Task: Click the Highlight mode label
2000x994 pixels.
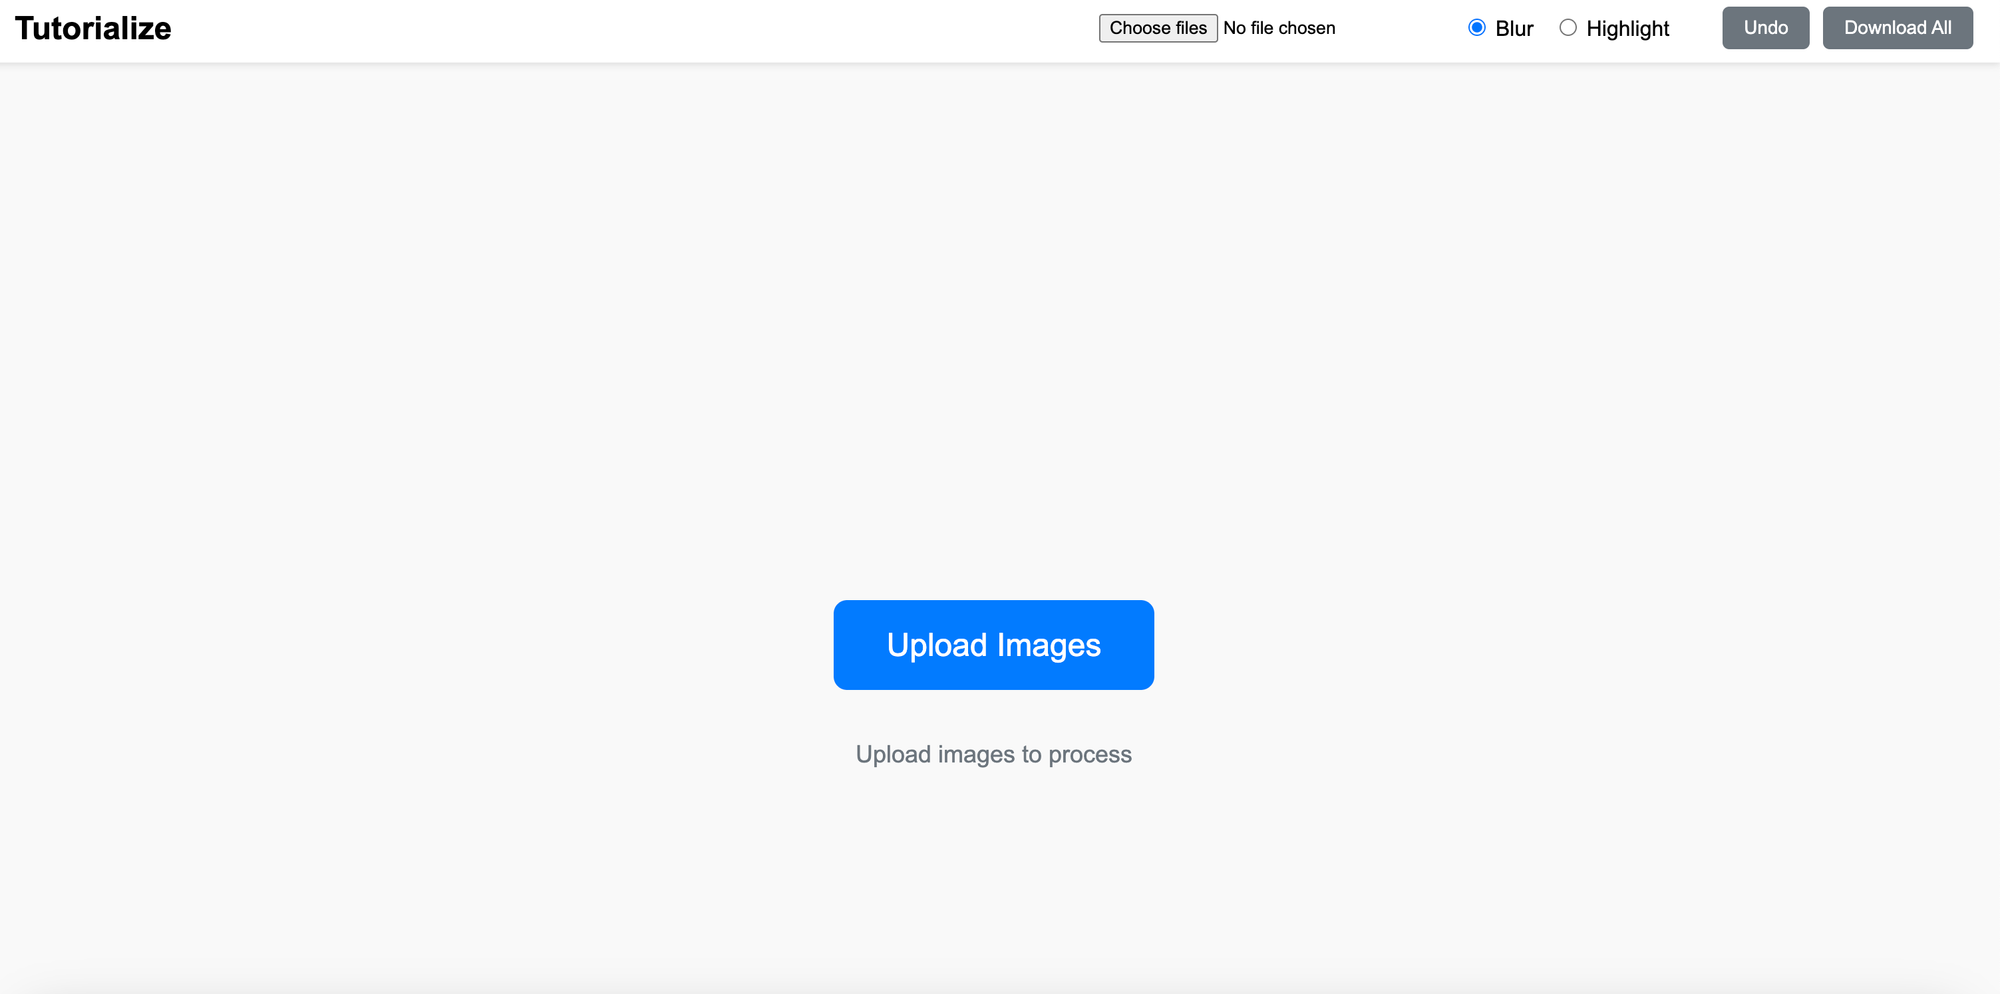Action: click(x=1627, y=27)
